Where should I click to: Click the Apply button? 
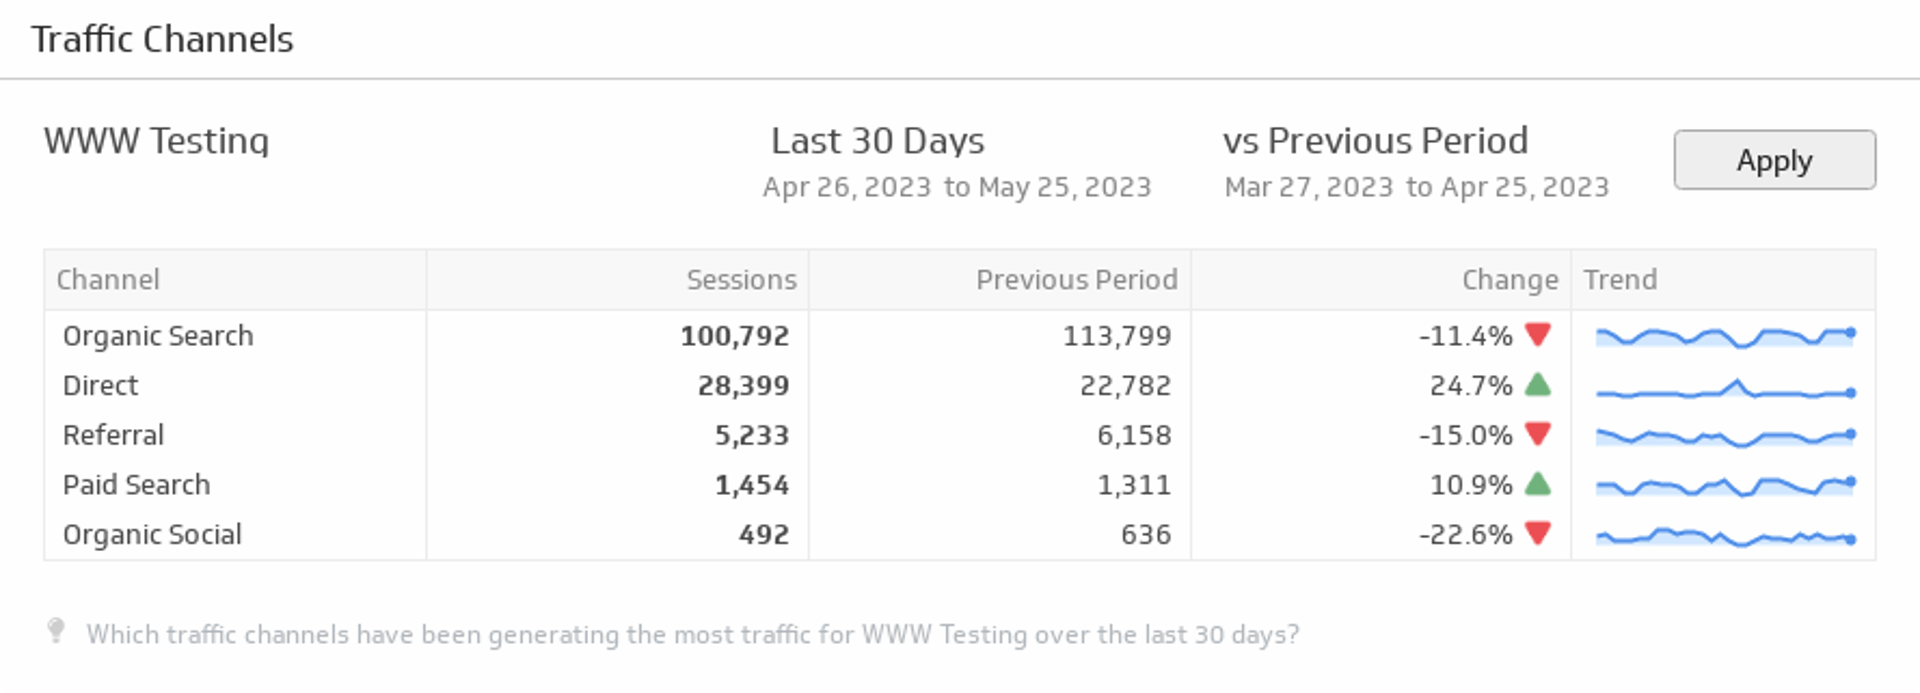[1774, 160]
